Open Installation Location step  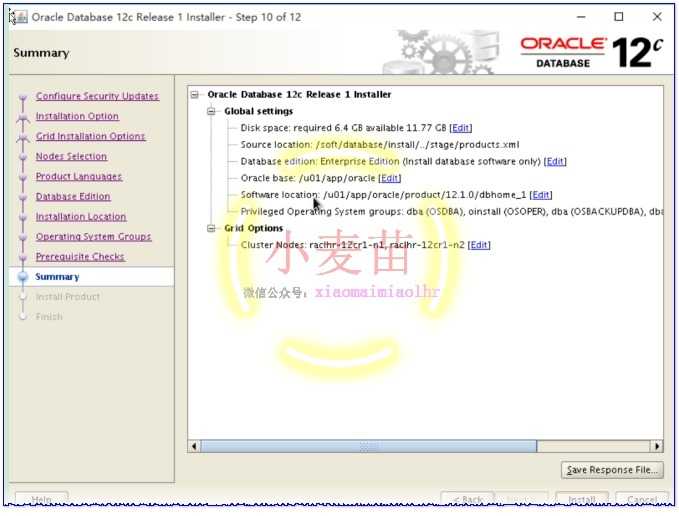click(81, 216)
